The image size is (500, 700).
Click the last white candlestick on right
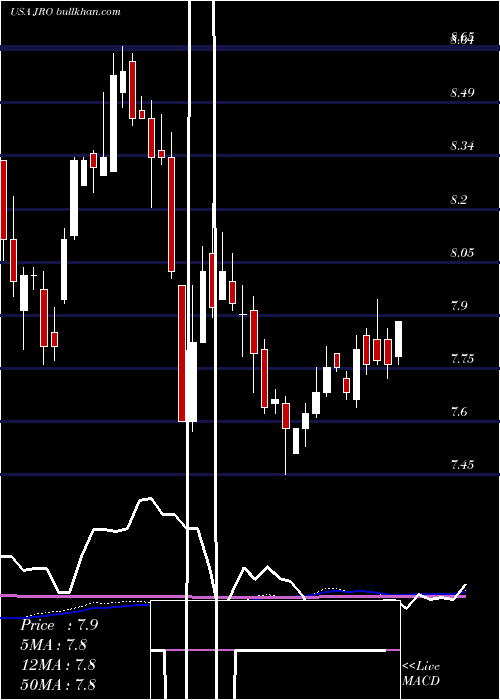click(398, 339)
